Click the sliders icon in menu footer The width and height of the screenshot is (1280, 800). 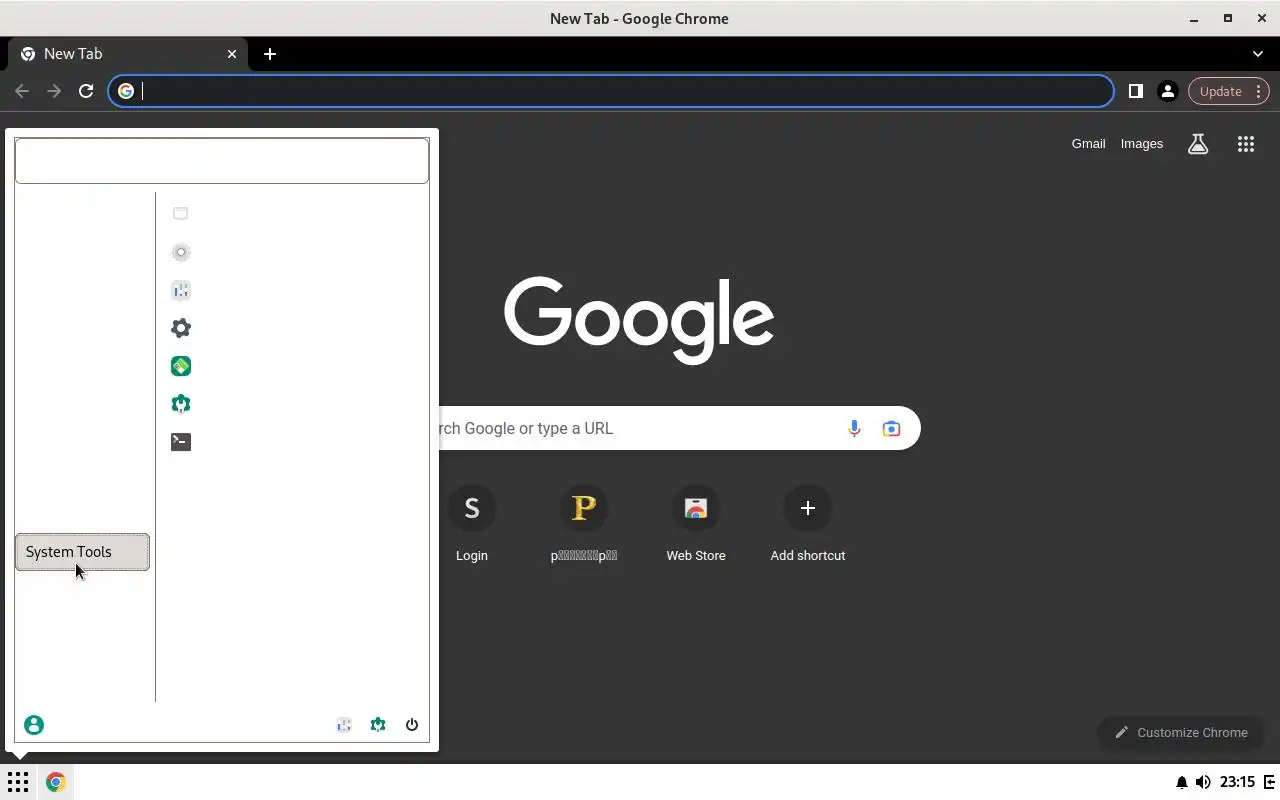point(344,725)
